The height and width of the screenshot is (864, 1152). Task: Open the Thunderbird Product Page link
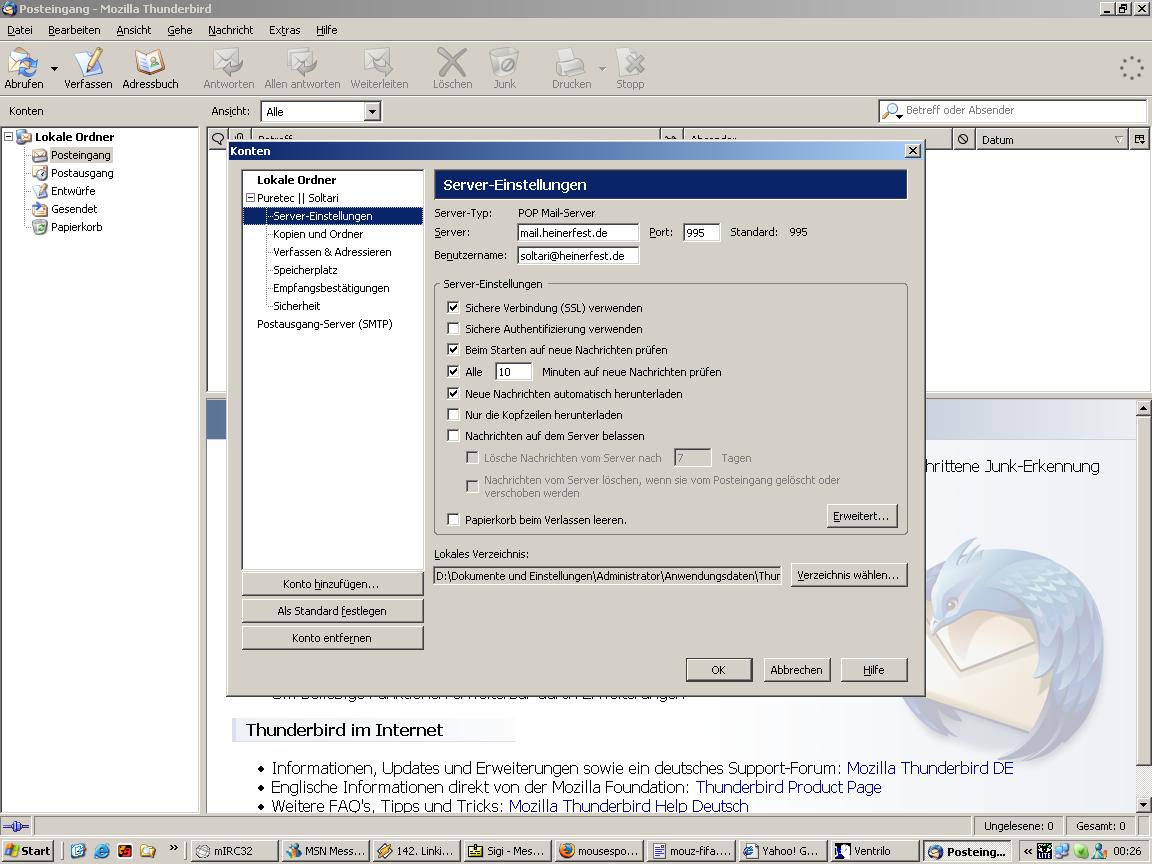coord(788,787)
